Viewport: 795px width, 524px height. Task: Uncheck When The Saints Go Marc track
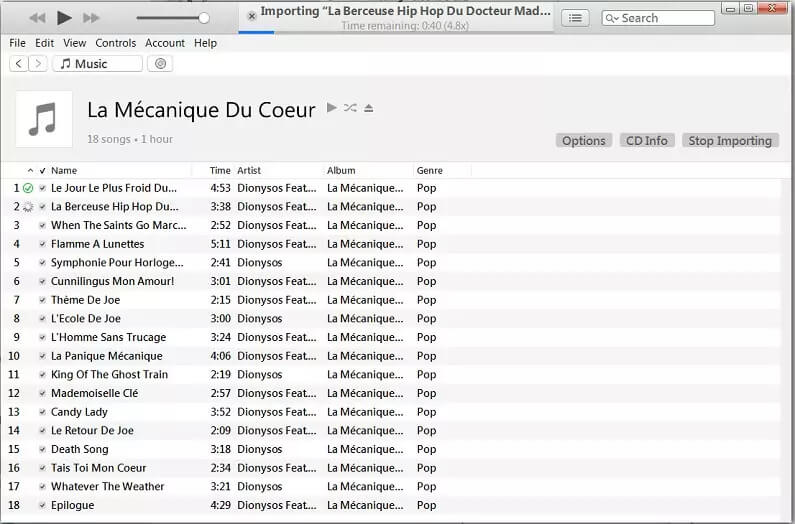[x=43, y=226]
